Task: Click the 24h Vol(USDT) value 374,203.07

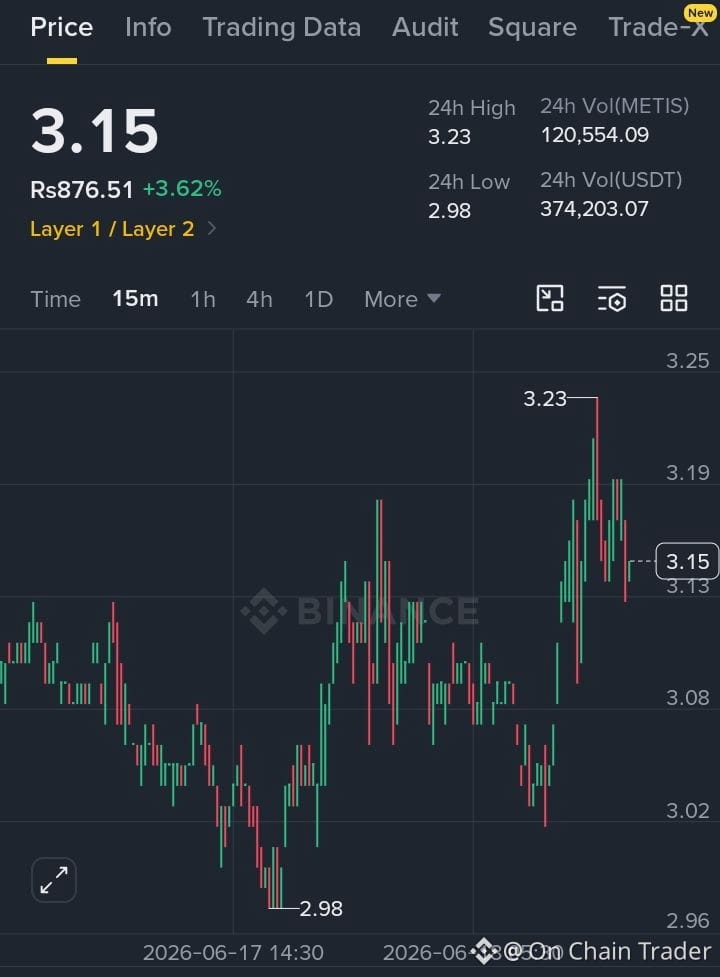Action: coord(594,209)
